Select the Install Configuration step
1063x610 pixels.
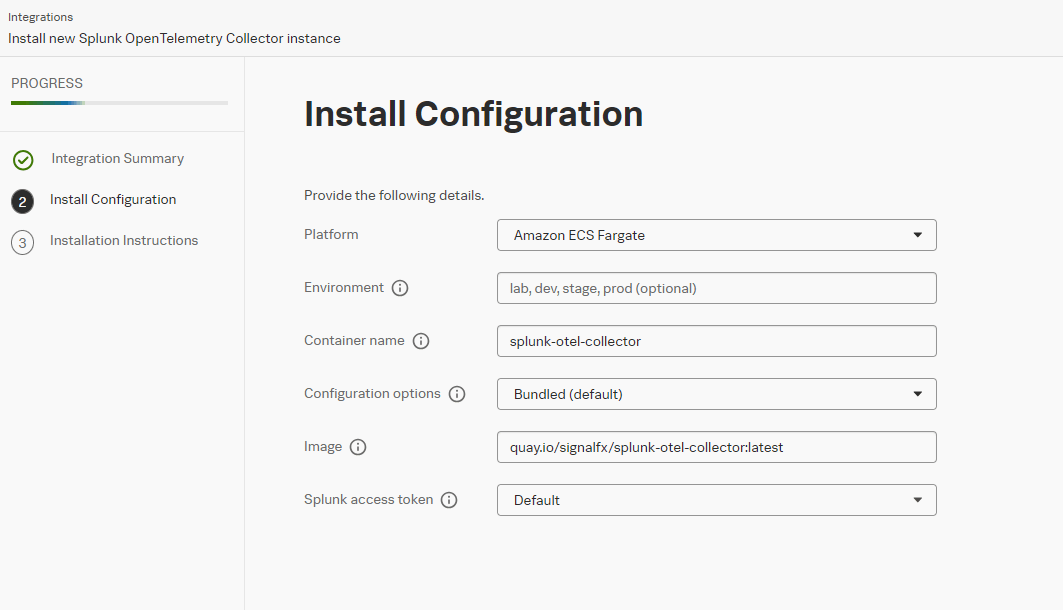tap(113, 199)
